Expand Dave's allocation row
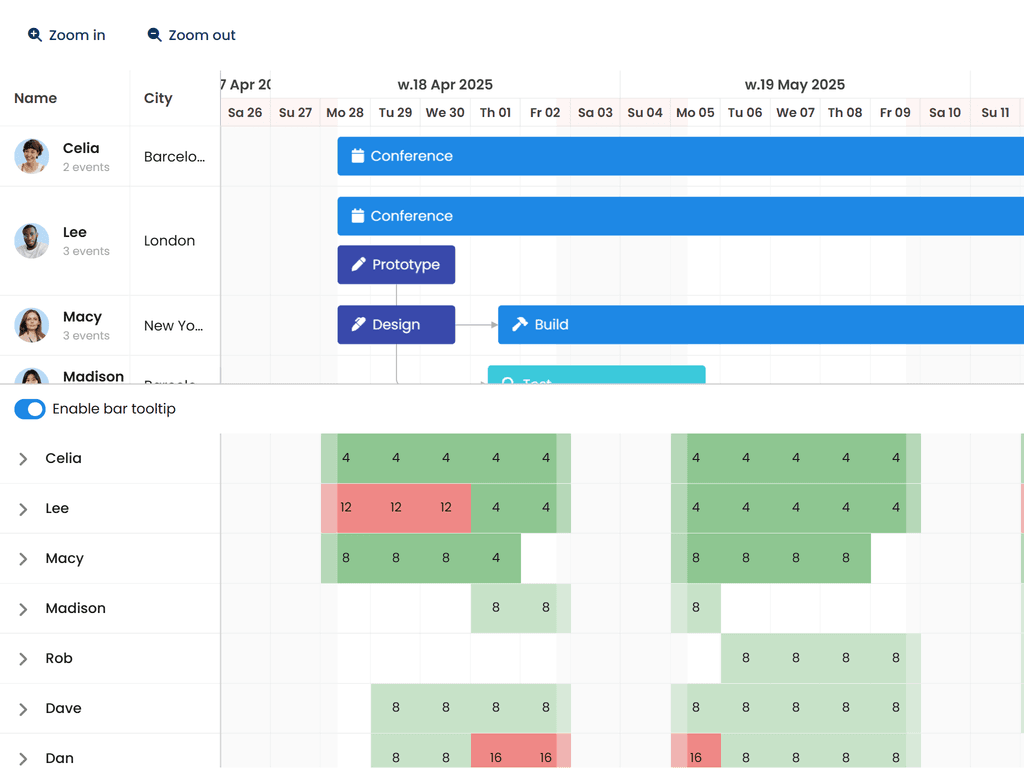 click(x=23, y=709)
